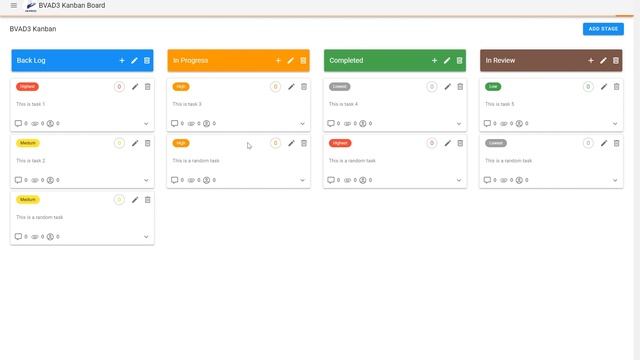Expand the In Progress random task card
Image resolution: width=640 pixels, height=360 pixels.
point(302,180)
